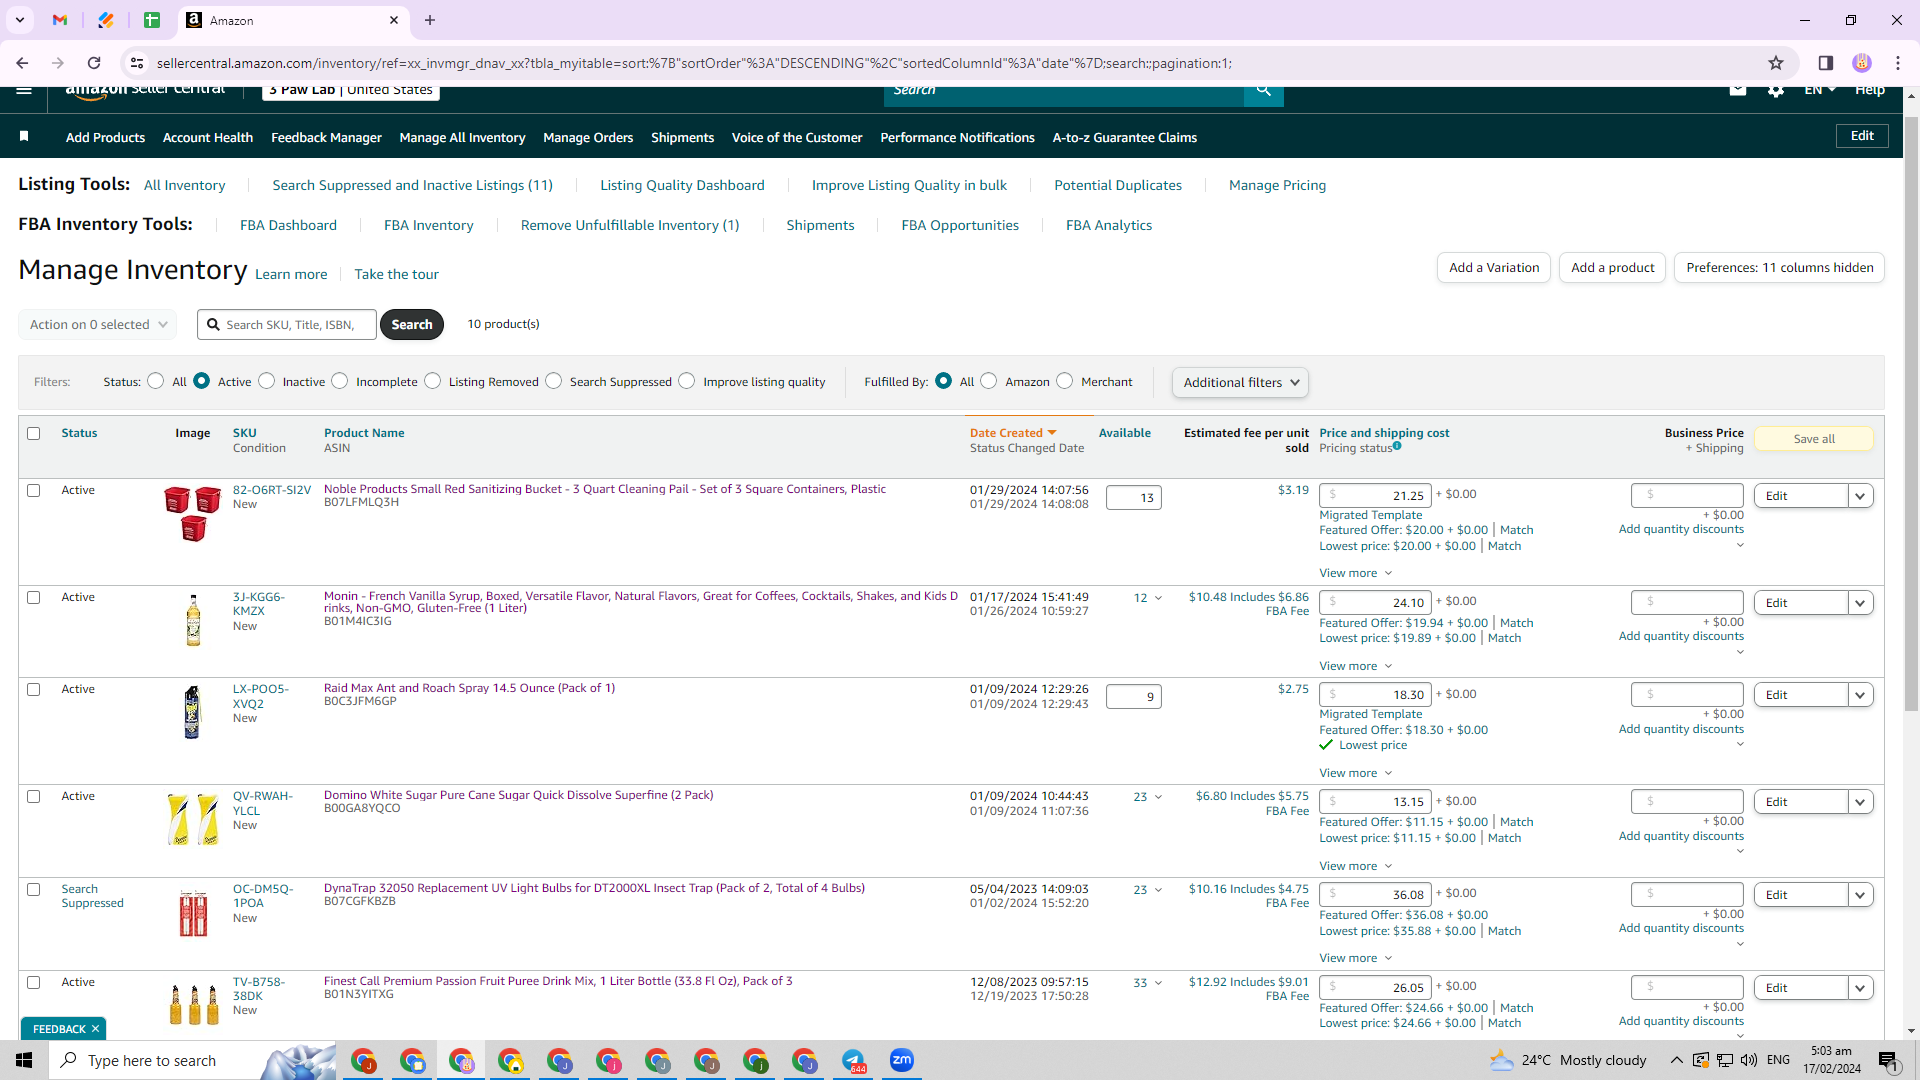Open Zoom from the taskbar

[x=902, y=1060]
